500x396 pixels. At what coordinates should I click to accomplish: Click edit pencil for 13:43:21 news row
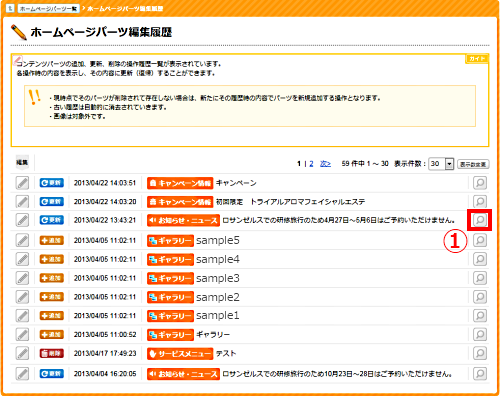(22, 220)
